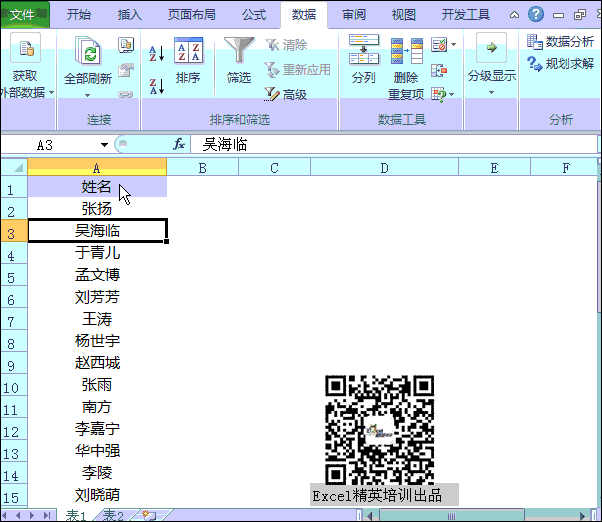Click the Text to Columns (分列) icon

point(363,60)
